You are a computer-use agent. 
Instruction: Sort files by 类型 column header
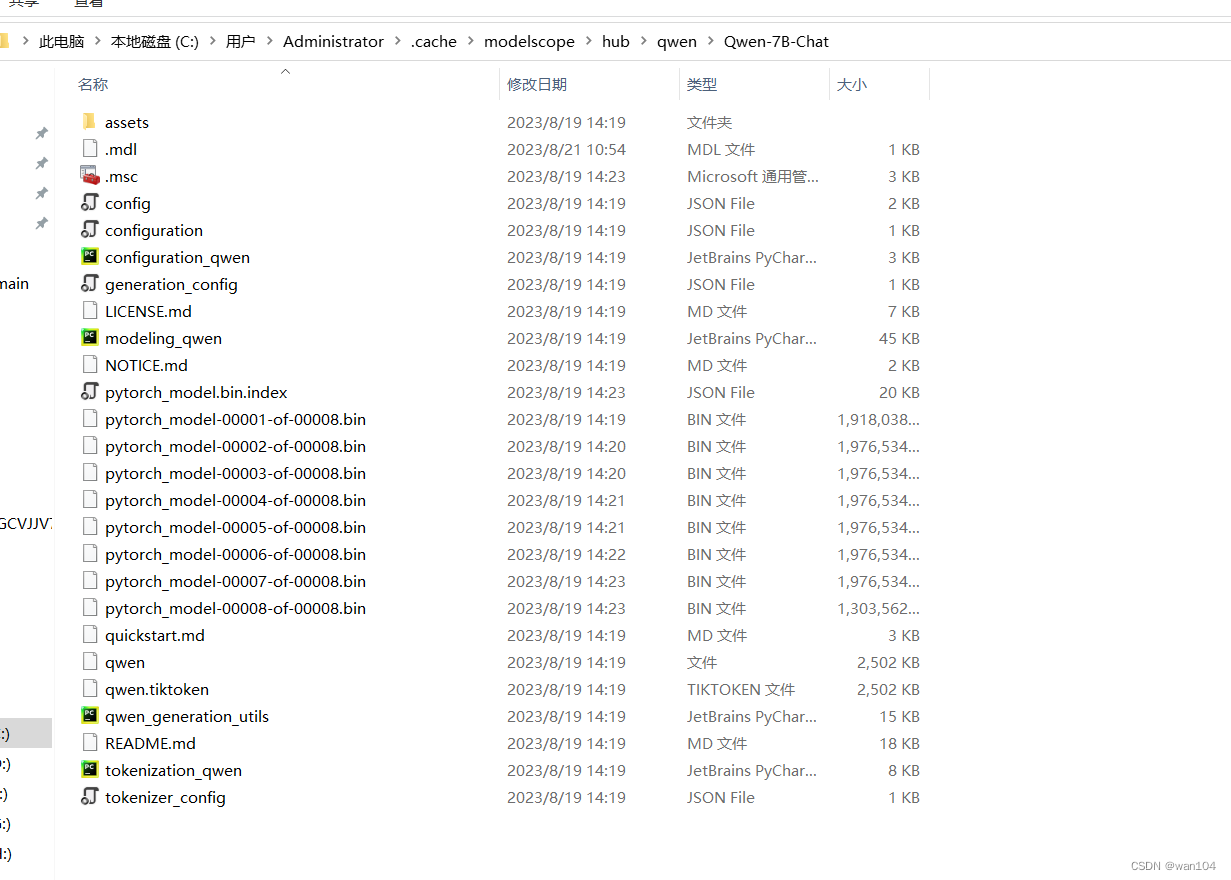click(x=702, y=85)
